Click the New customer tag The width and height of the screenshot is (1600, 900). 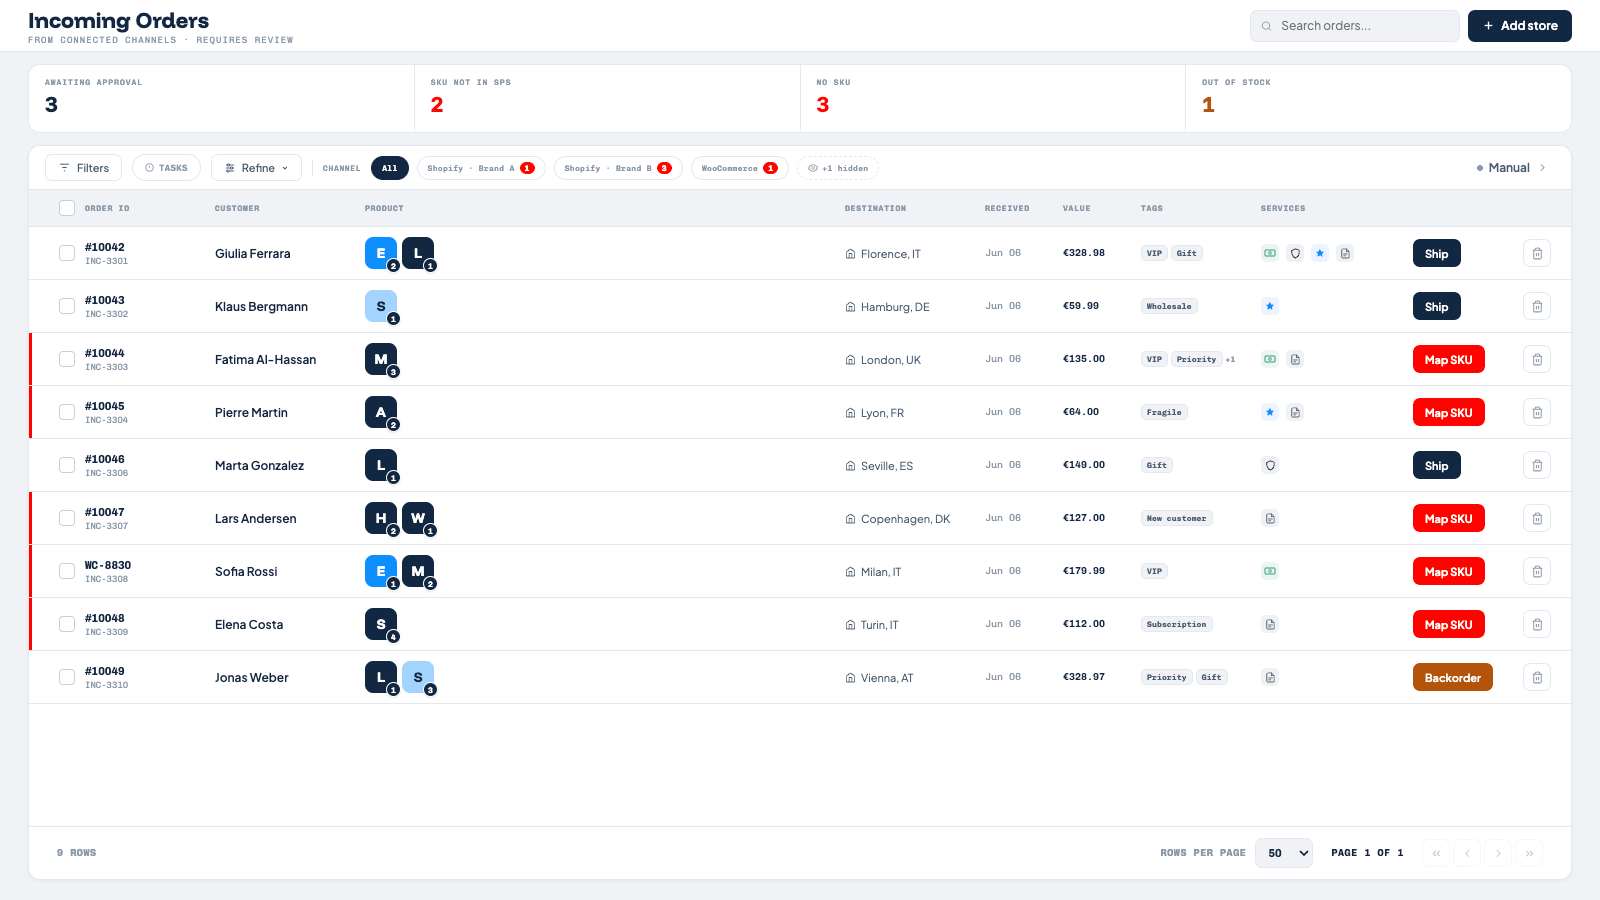click(1176, 518)
